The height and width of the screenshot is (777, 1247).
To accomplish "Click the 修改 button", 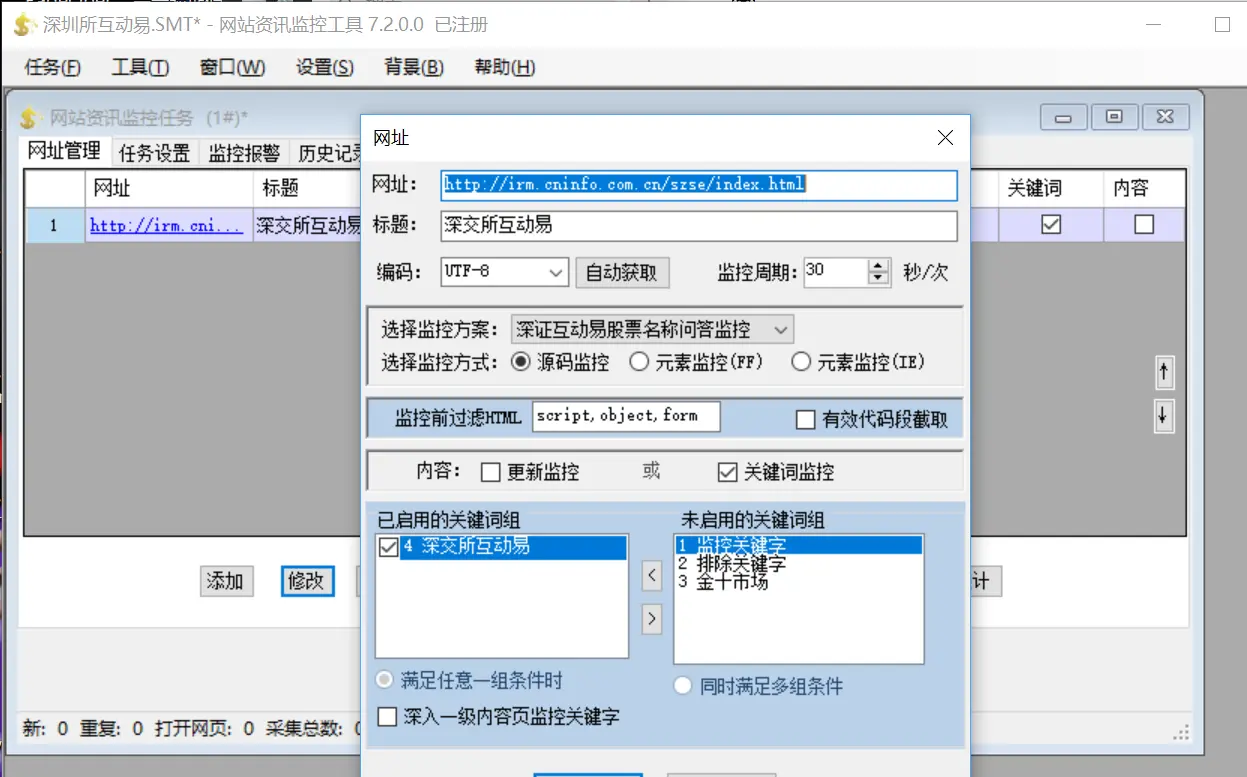I will pos(306,581).
